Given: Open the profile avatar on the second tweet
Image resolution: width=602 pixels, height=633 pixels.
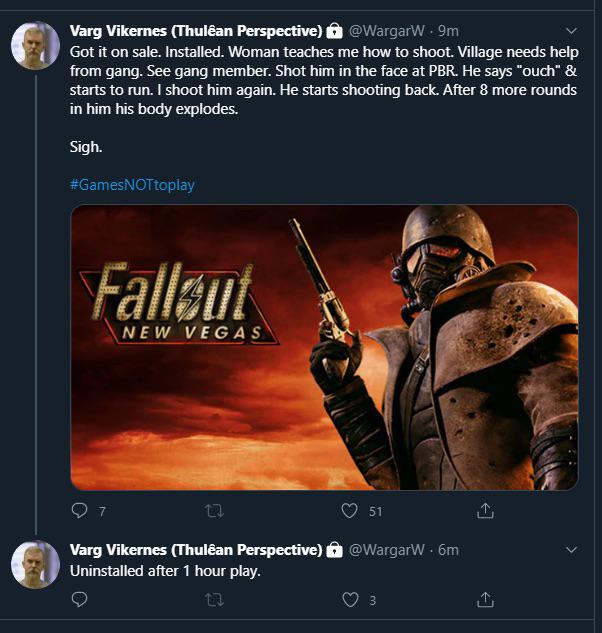Looking at the screenshot, I should point(36,564).
